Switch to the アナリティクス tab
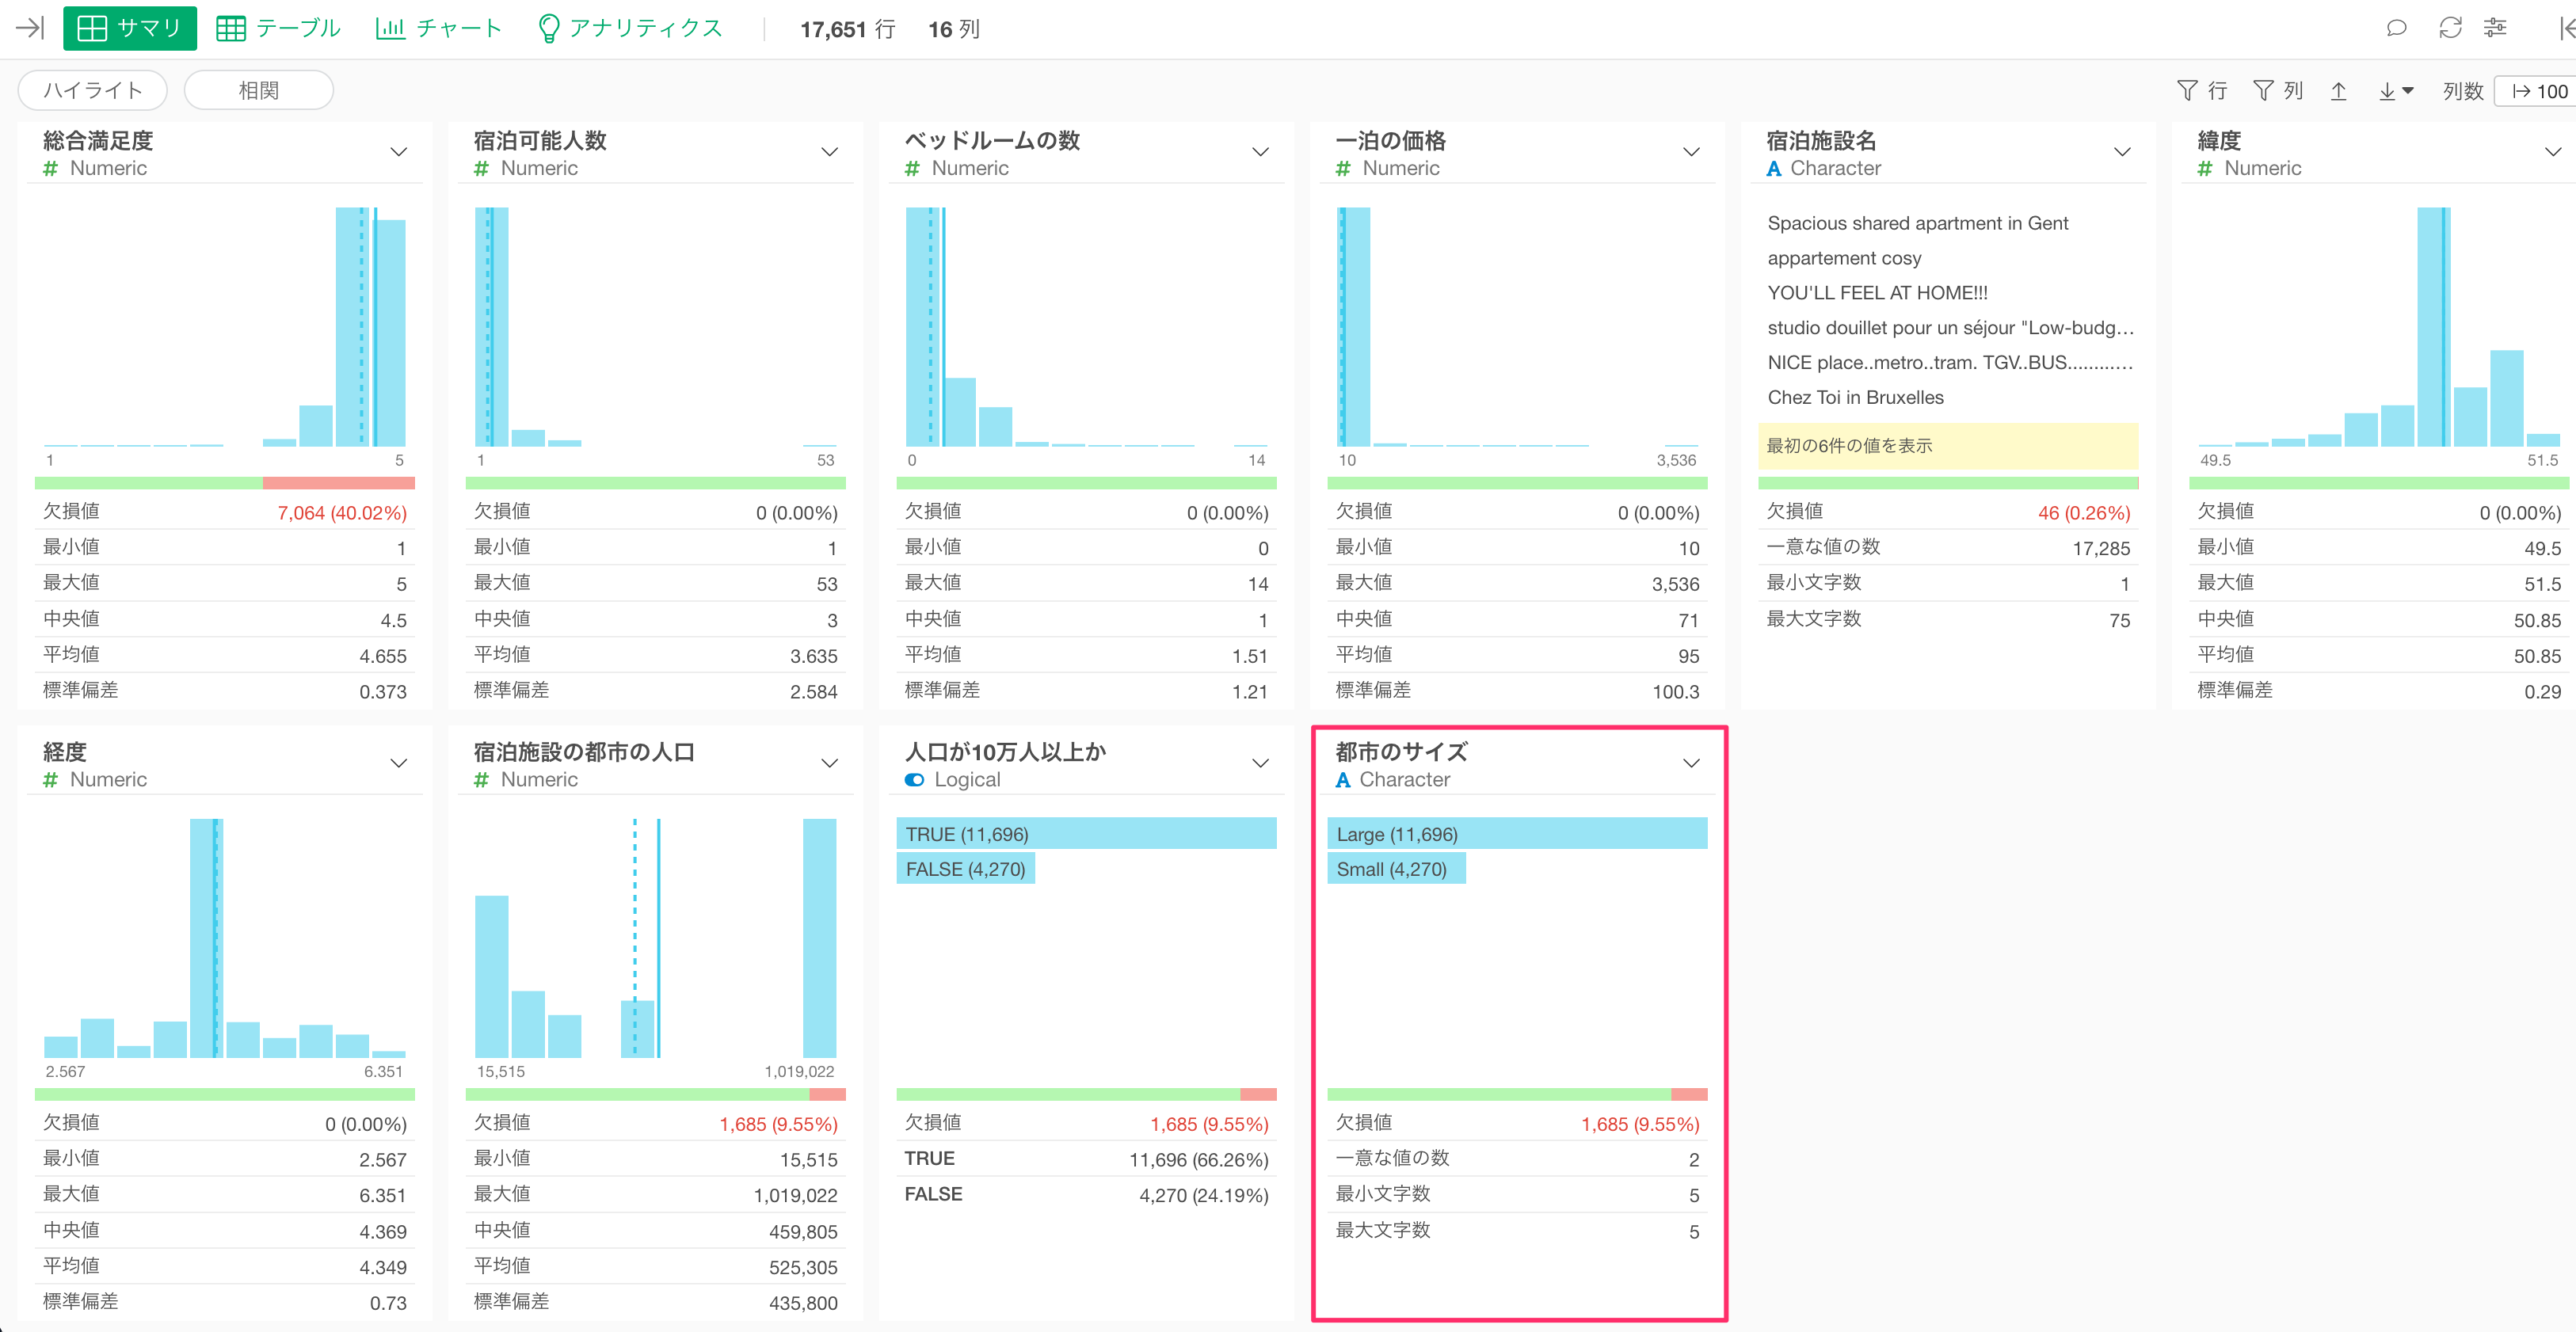This screenshot has width=2576, height=1332. [630, 28]
